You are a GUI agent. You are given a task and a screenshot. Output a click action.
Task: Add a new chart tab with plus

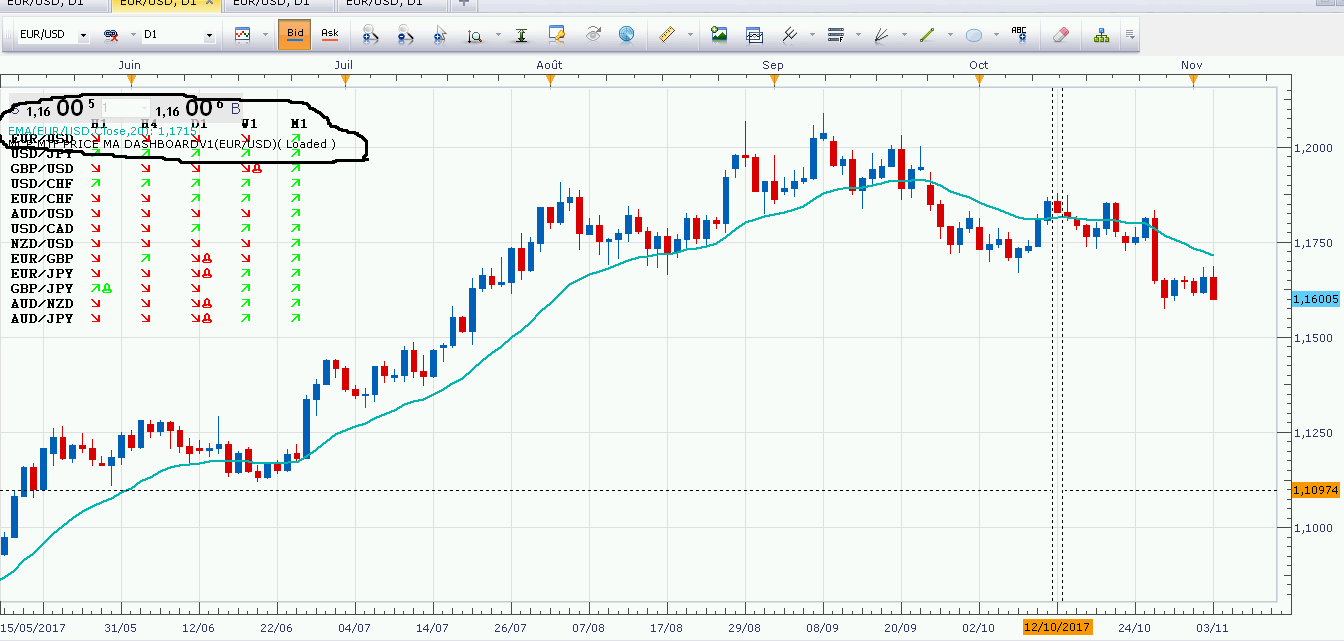point(463,3)
